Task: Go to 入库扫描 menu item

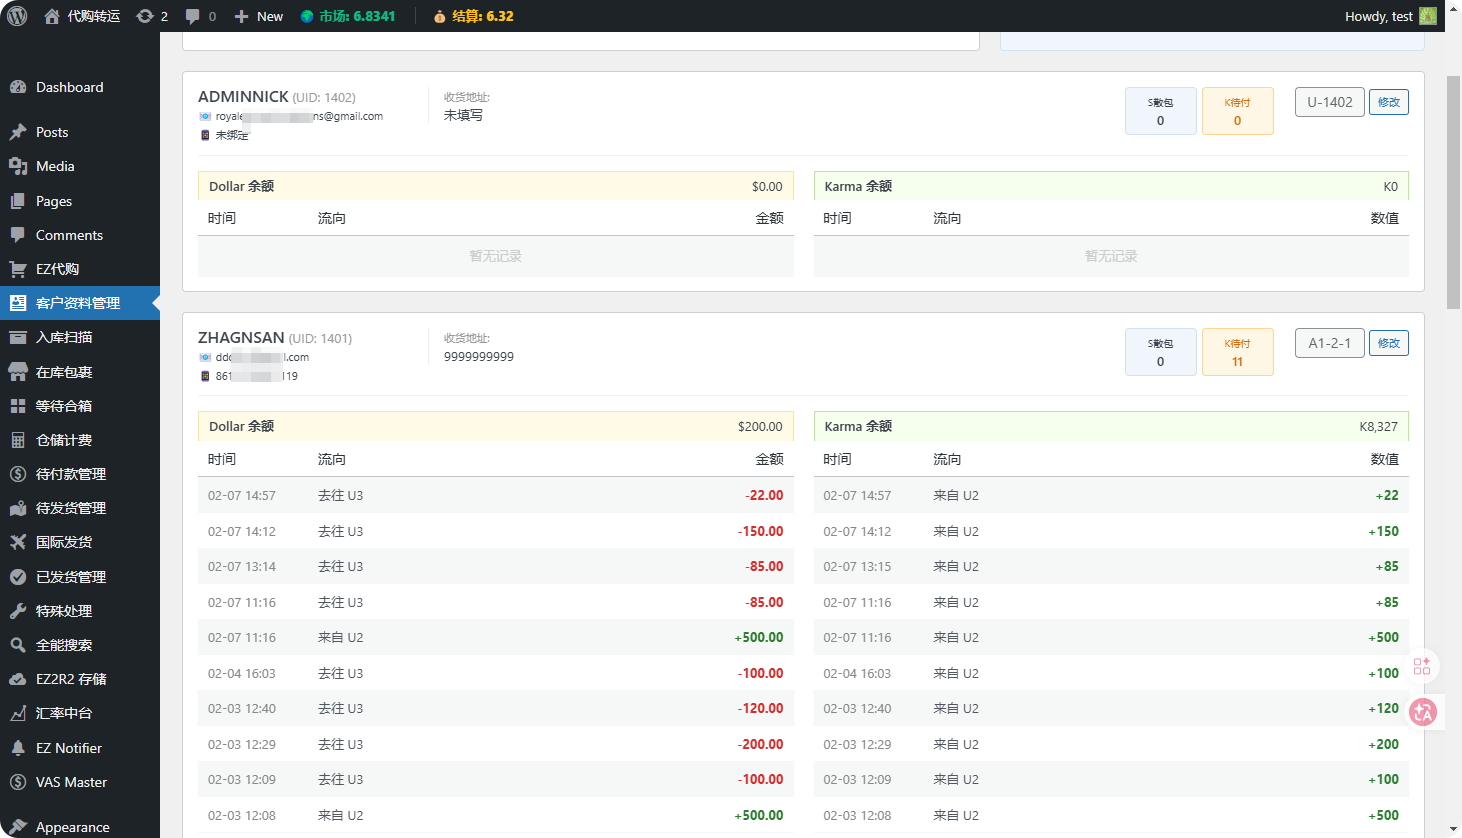Action: point(64,337)
